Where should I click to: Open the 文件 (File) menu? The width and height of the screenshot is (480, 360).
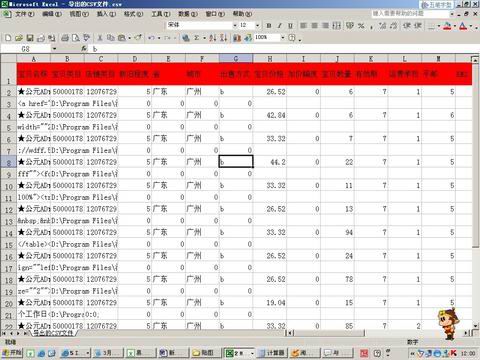(24, 14)
